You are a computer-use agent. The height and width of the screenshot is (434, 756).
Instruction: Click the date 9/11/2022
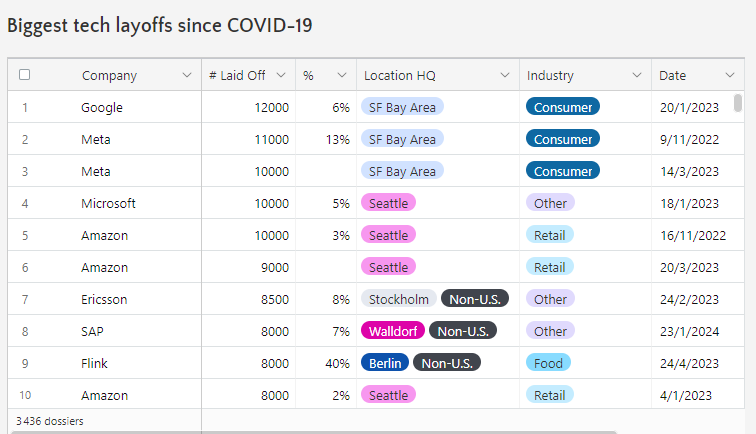pos(689,139)
